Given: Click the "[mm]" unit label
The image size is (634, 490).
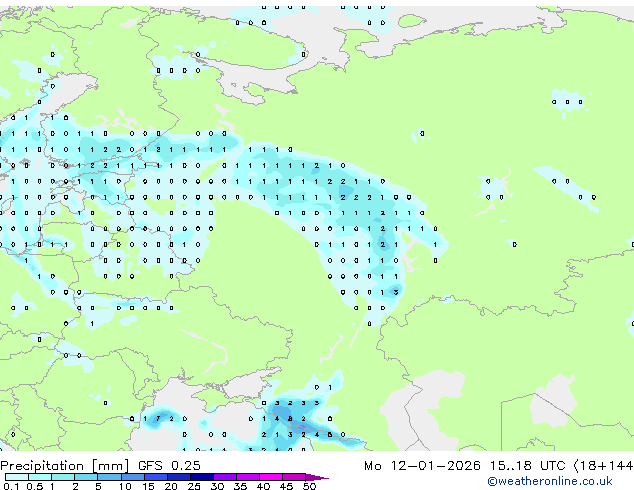Looking at the screenshot, I should [x=110, y=466].
